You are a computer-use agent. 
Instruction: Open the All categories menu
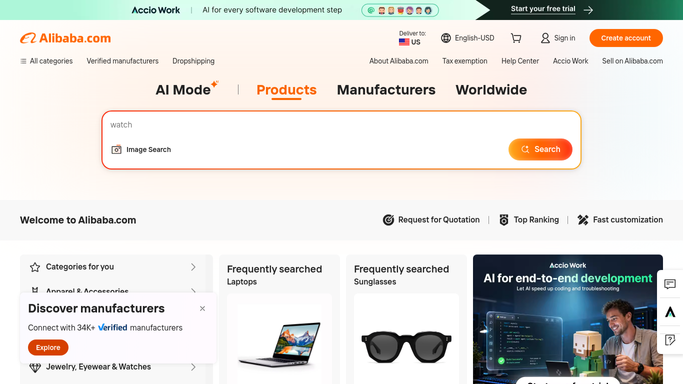pyautogui.click(x=46, y=61)
